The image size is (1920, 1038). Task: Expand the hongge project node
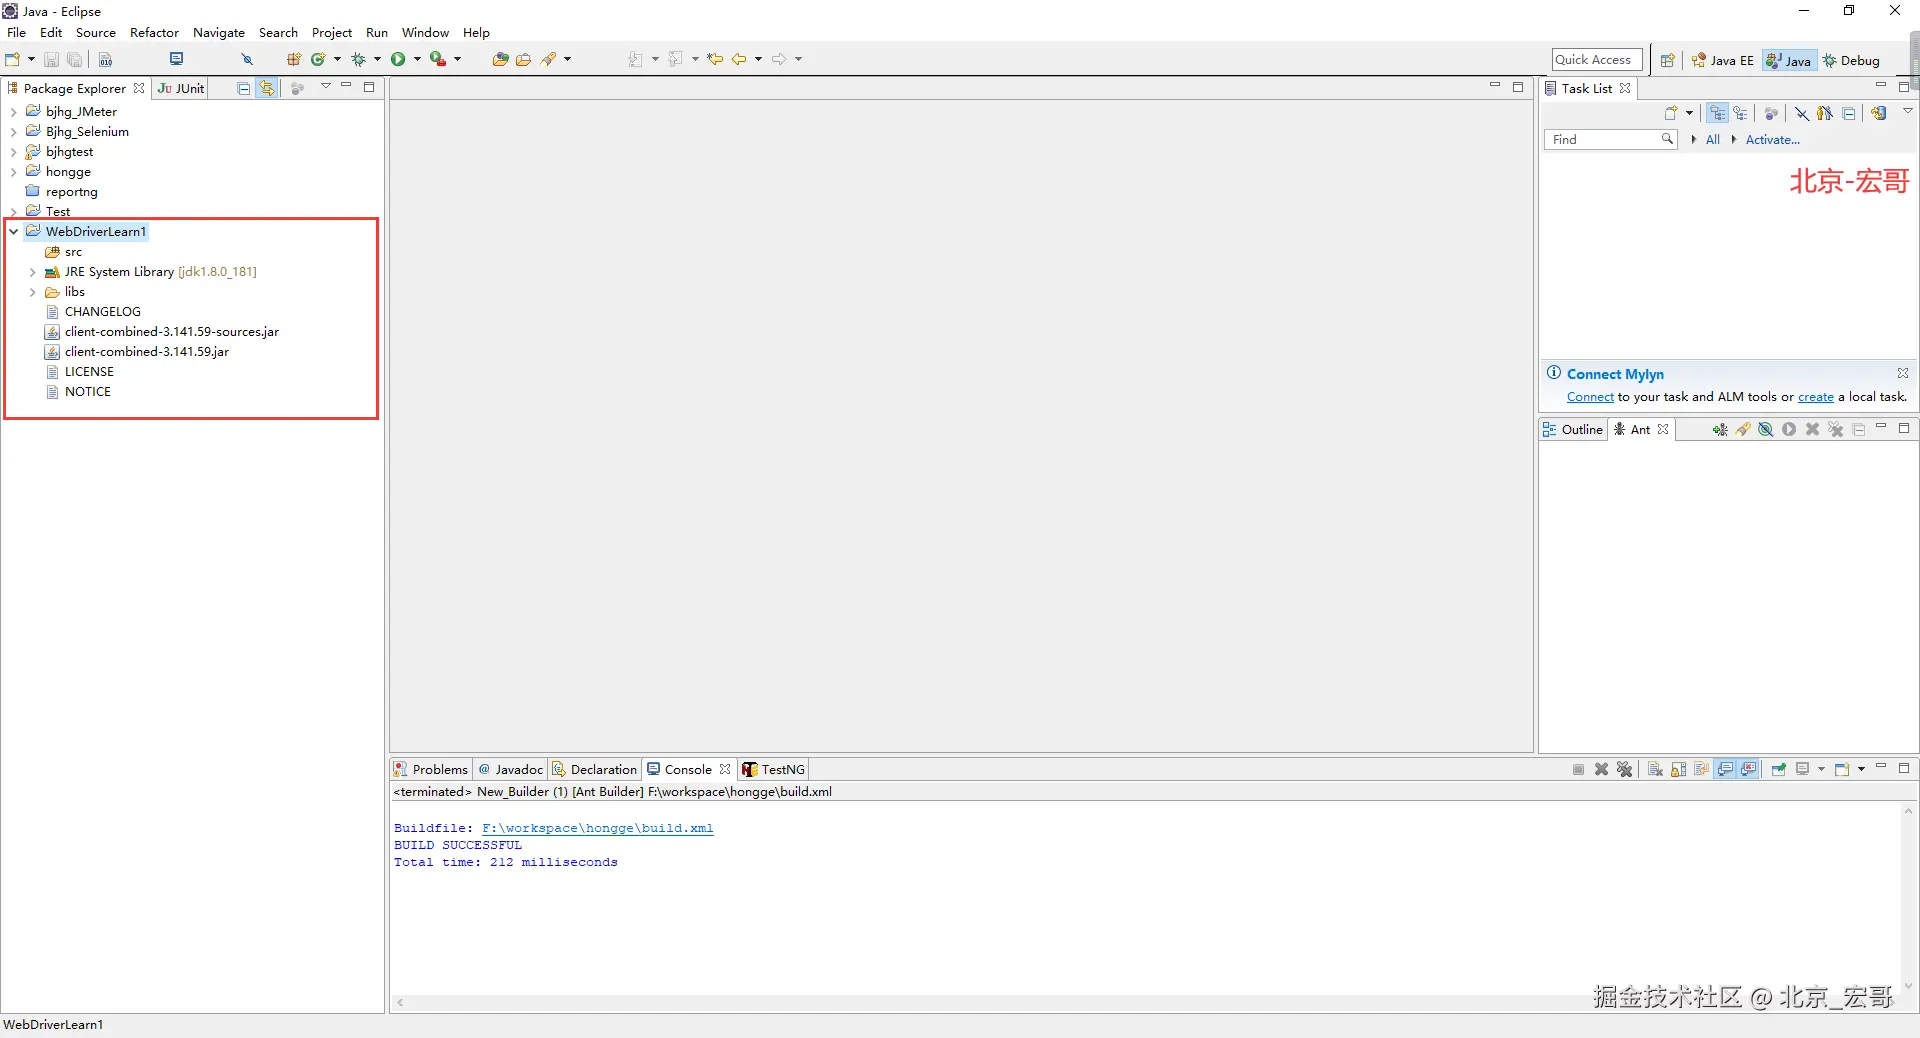point(13,172)
